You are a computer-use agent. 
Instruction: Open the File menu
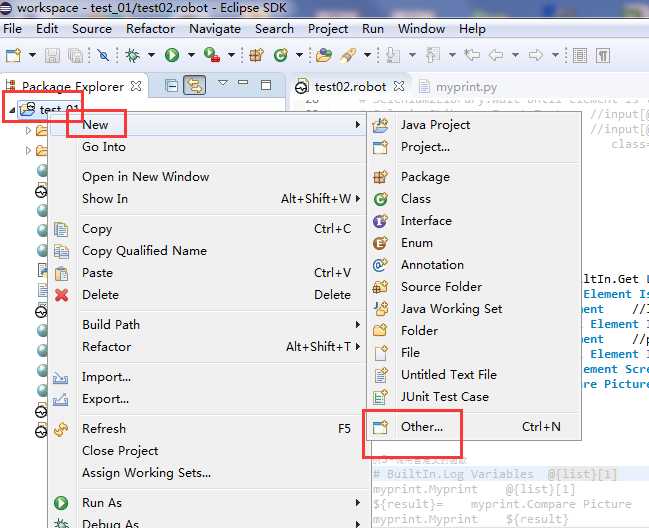pos(12,29)
